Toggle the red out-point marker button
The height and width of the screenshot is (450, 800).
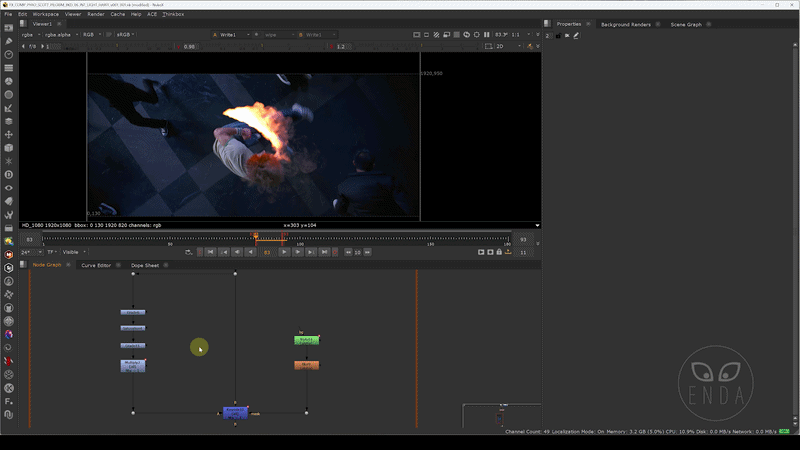click(335, 252)
